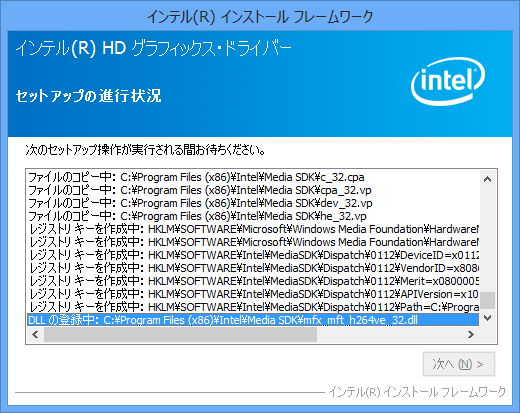520x413 pixels.
Task: Select the registry line with VendorID
Action: (x=253, y=268)
